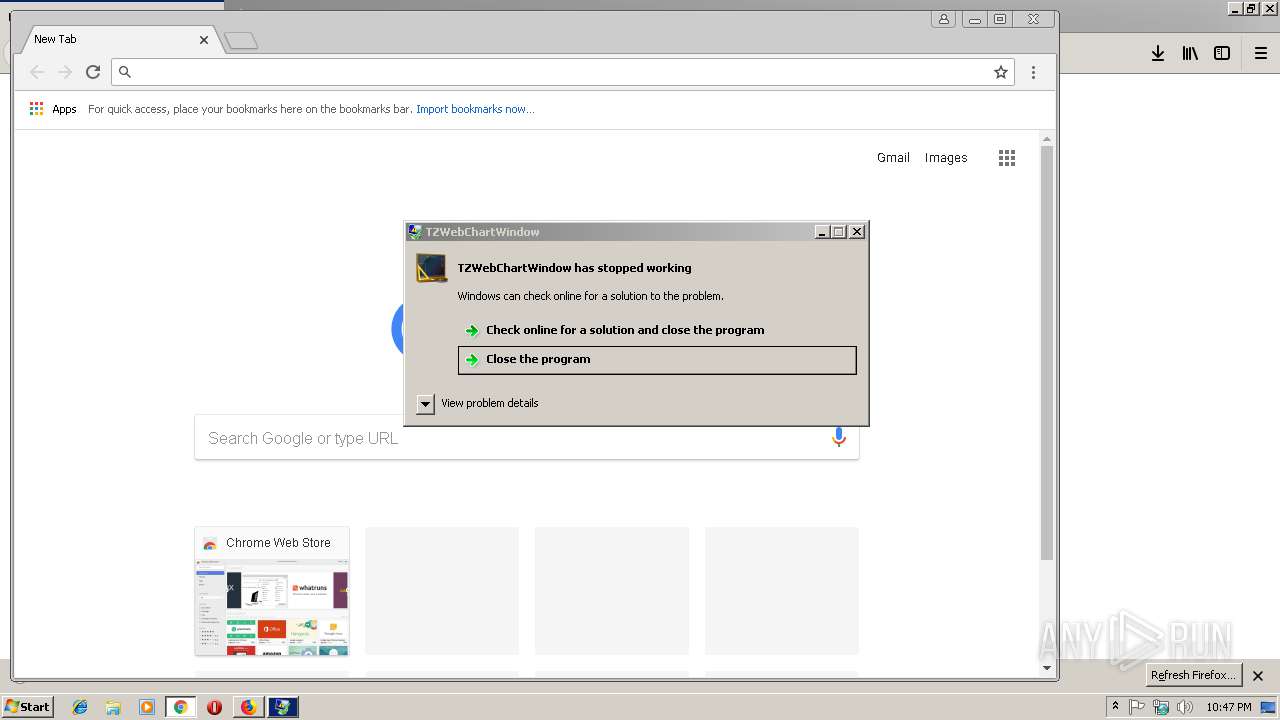The image size is (1280, 720).
Task: Open Firefox downloads arrow icon
Action: tap(1158, 54)
